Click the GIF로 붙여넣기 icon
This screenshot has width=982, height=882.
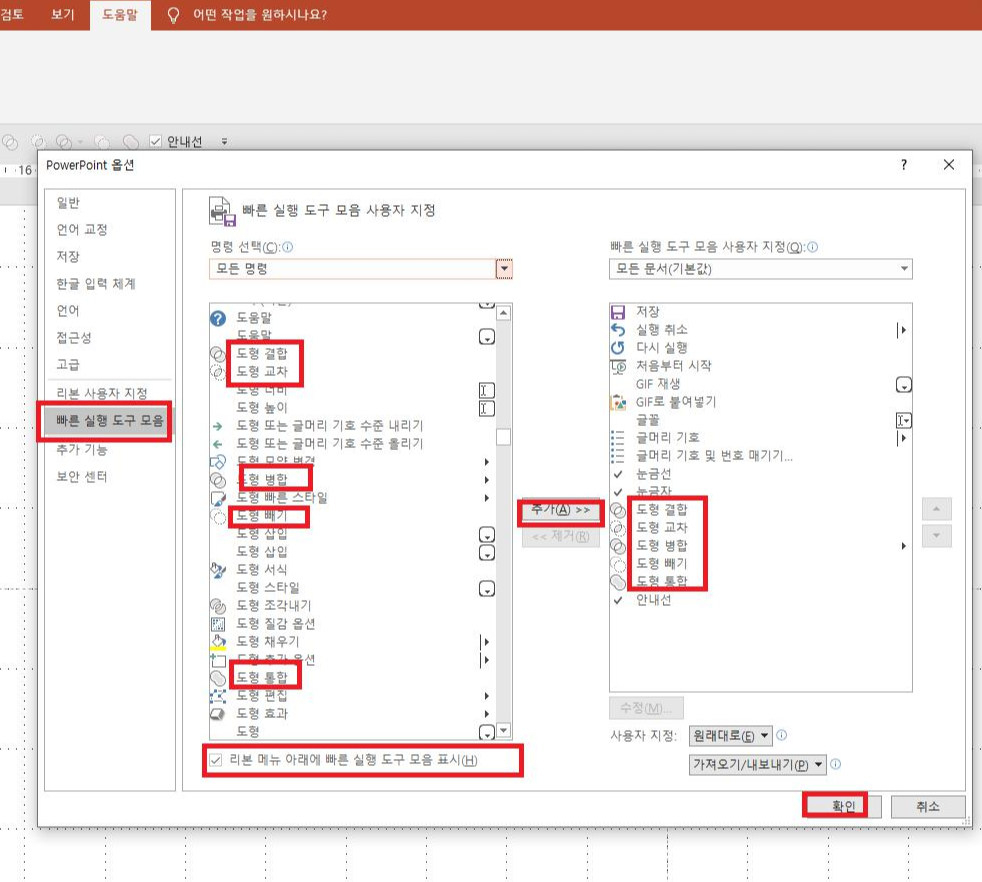click(x=618, y=402)
